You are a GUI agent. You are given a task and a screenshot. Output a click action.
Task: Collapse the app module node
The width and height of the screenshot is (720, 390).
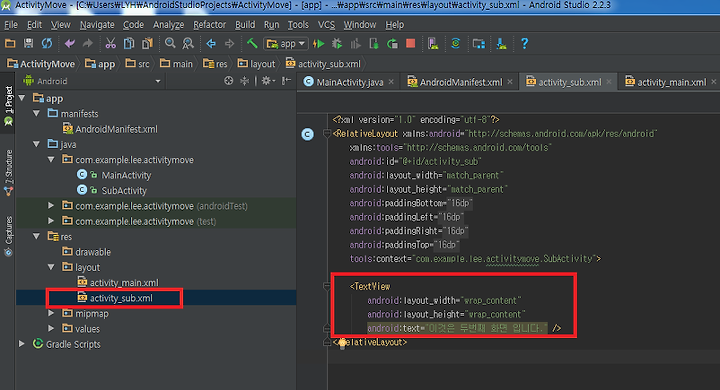coord(22,98)
